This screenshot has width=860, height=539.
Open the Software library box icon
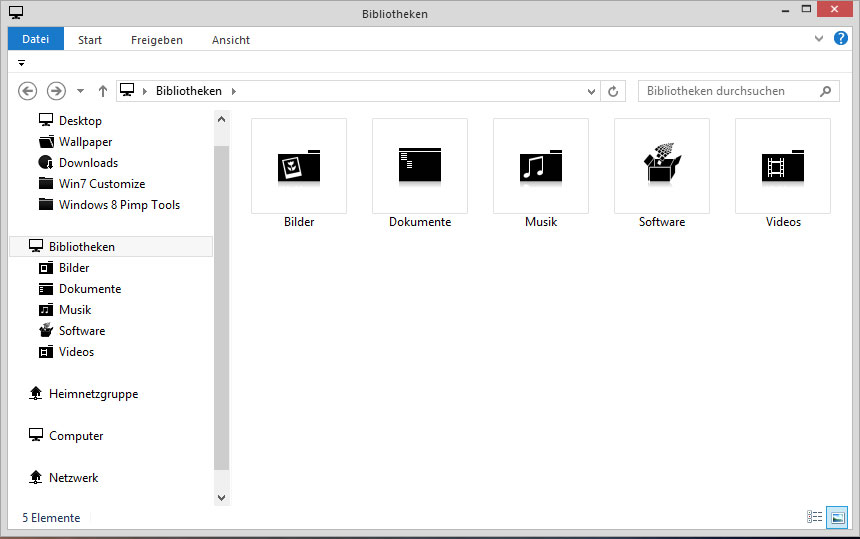[662, 166]
